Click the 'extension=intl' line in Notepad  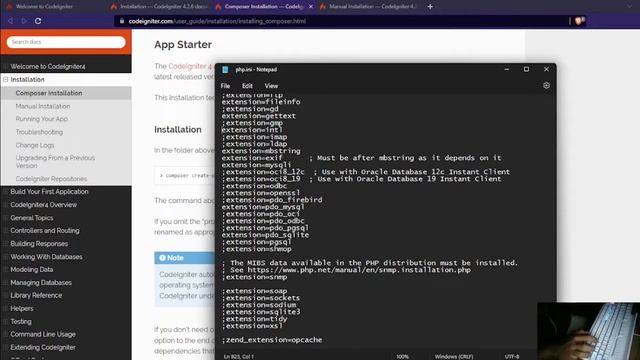tap(252, 130)
